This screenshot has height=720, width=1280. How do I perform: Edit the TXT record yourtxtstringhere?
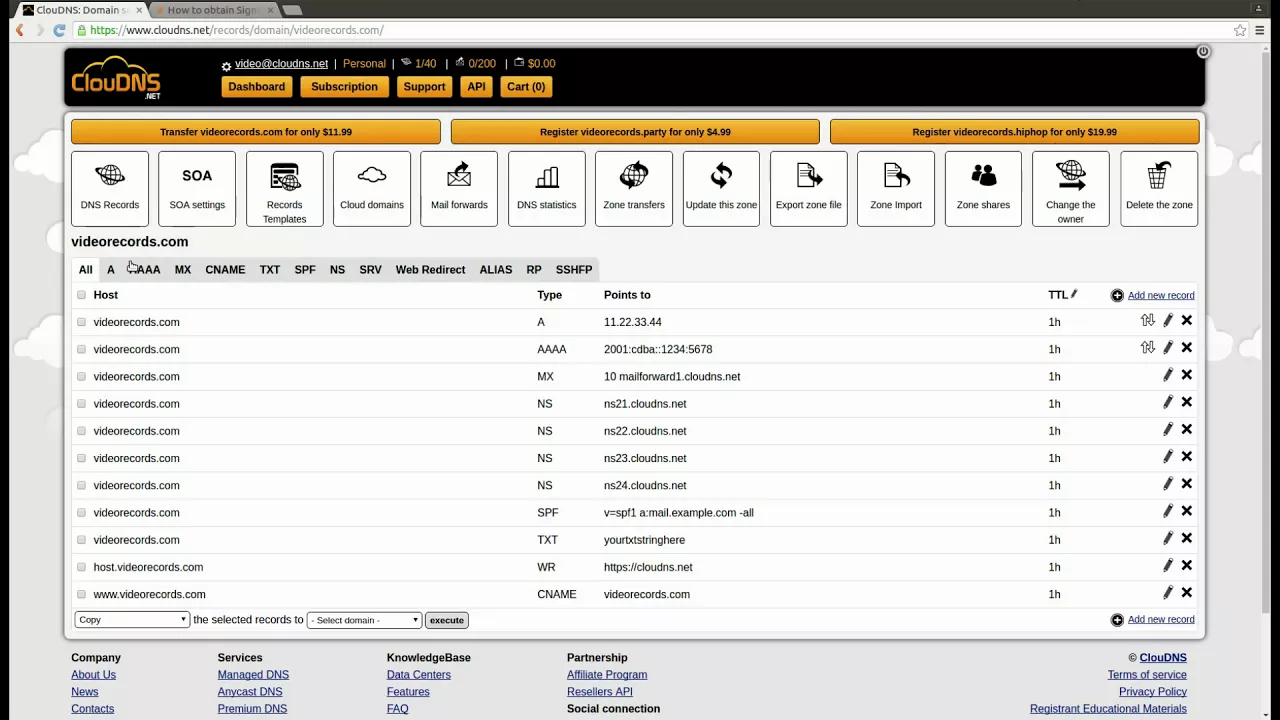pos(1167,538)
